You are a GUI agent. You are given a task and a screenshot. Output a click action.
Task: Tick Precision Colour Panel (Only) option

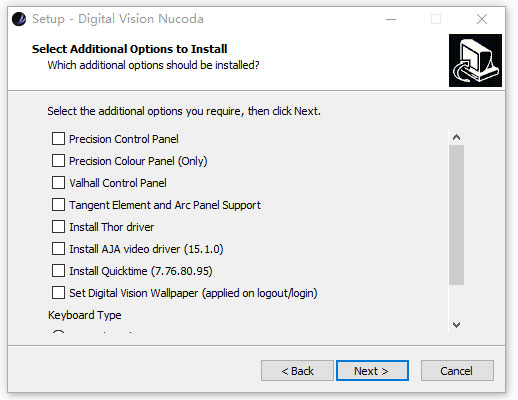pyautogui.click(x=58, y=160)
